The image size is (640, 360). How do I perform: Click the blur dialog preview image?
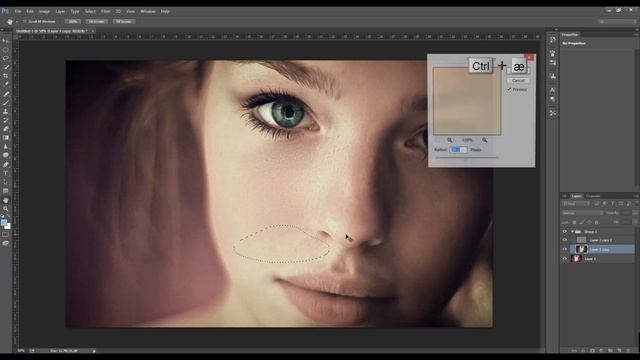pos(467,101)
